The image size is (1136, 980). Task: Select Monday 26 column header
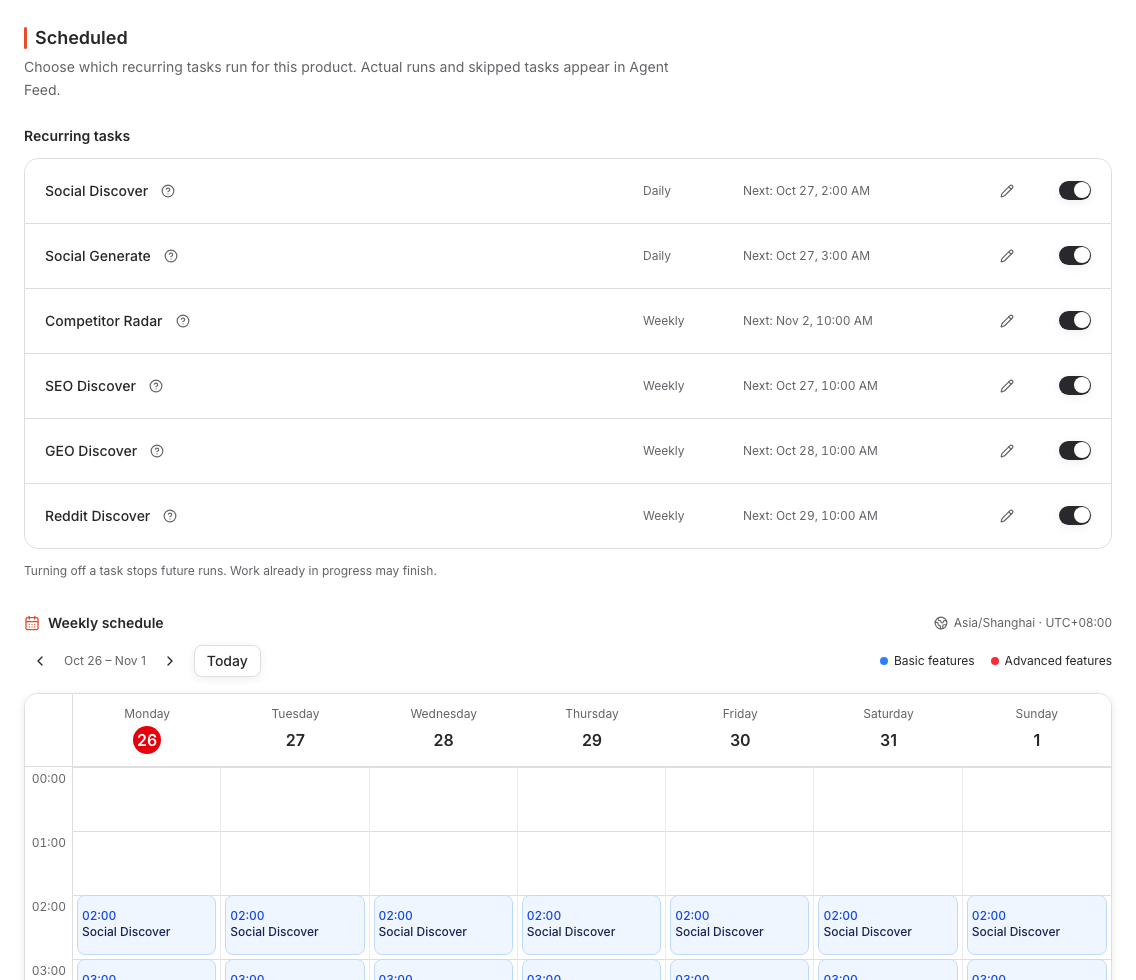[147, 730]
